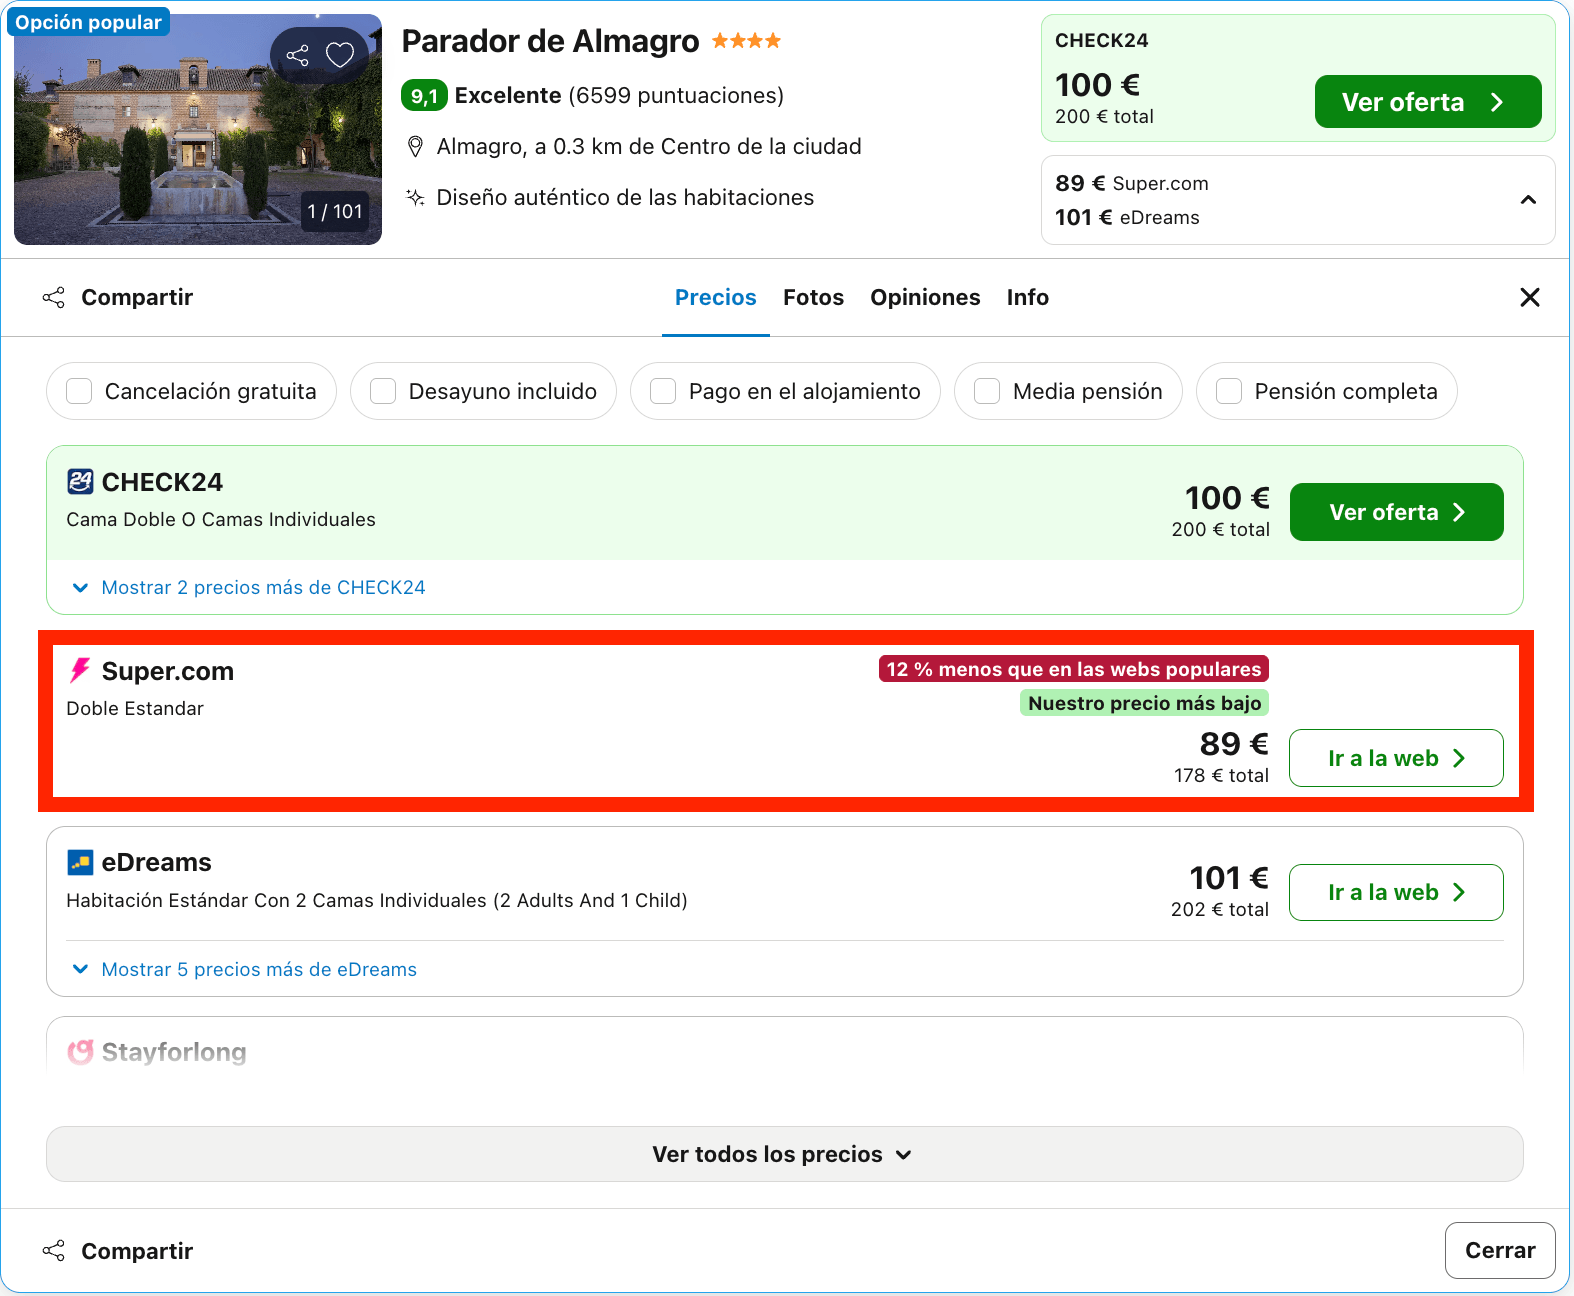Image resolution: width=1574 pixels, height=1296 pixels.
Task: Click the Cerrar button
Action: tap(1500, 1250)
